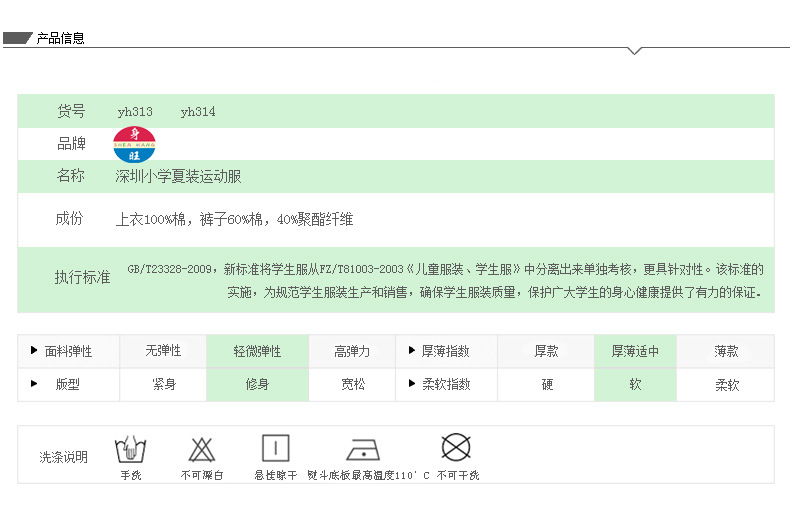Image resolution: width=790 pixels, height=513 pixels.
Task: Click the hand wash laundry icon
Action: pyautogui.click(x=127, y=449)
